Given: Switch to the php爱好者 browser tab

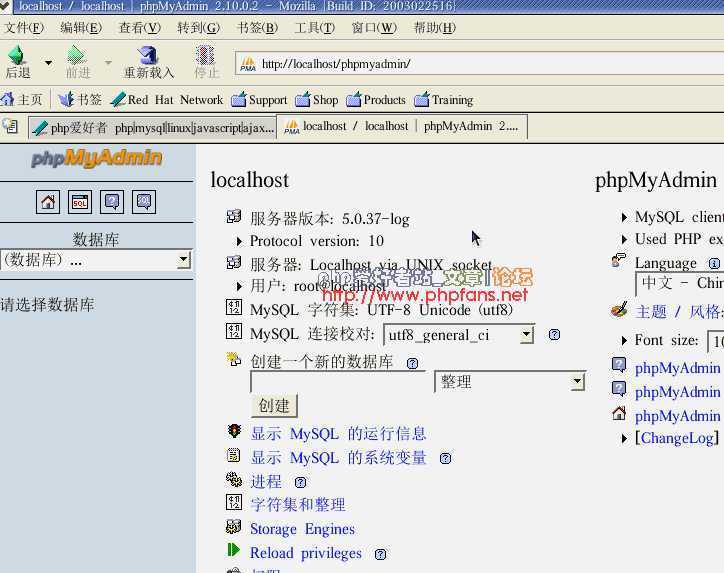Looking at the screenshot, I should (x=153, y=127).
